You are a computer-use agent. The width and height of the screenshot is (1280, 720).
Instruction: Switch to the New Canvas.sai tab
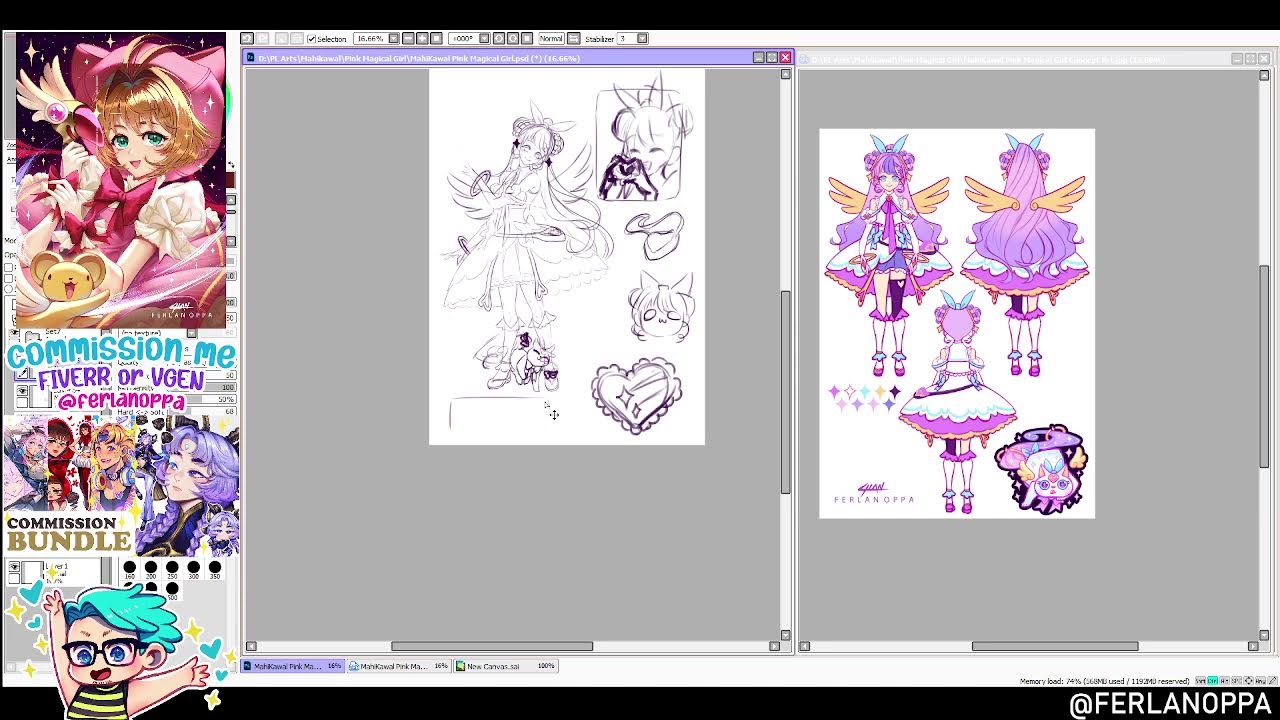(505, 666)
